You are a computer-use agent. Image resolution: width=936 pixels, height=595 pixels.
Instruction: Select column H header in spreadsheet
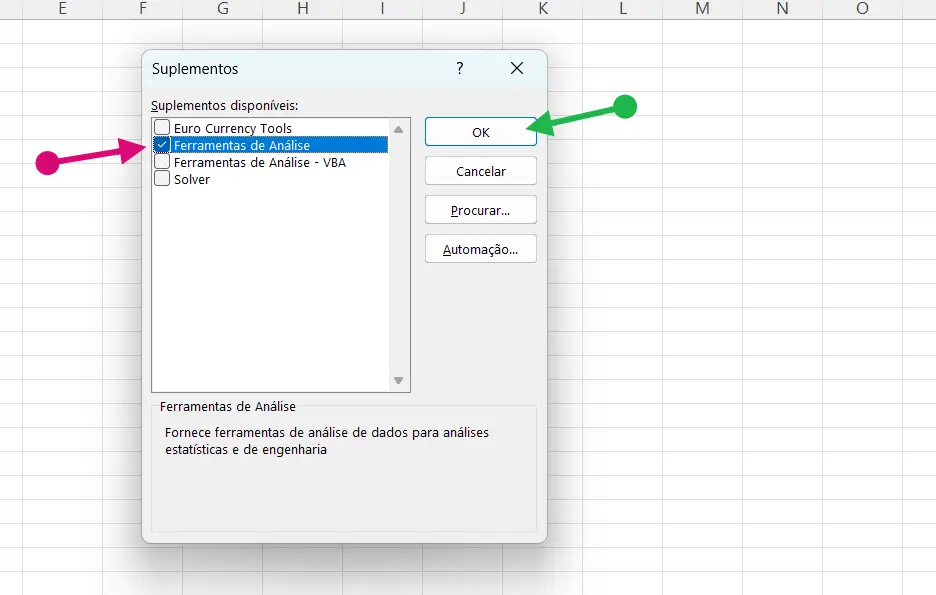[x=303, y=9]
